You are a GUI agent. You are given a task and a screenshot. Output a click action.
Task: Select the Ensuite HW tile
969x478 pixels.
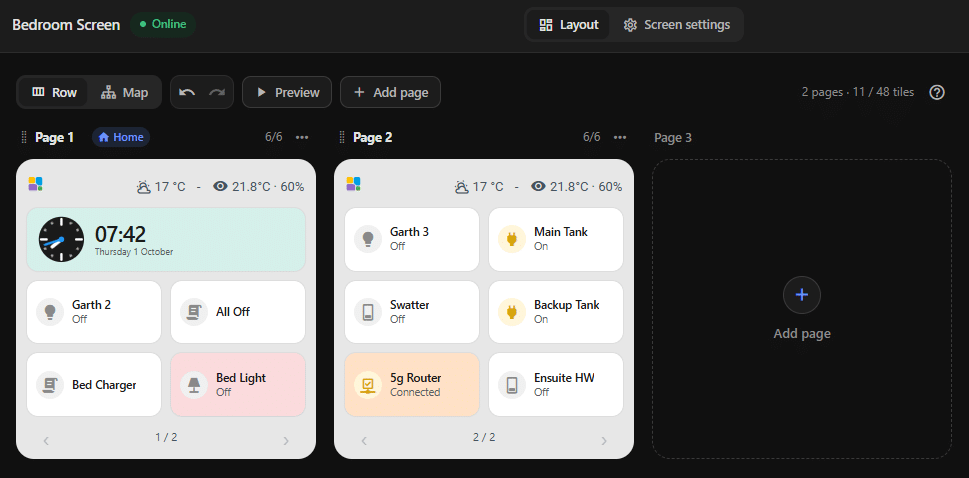click(556, 385)
